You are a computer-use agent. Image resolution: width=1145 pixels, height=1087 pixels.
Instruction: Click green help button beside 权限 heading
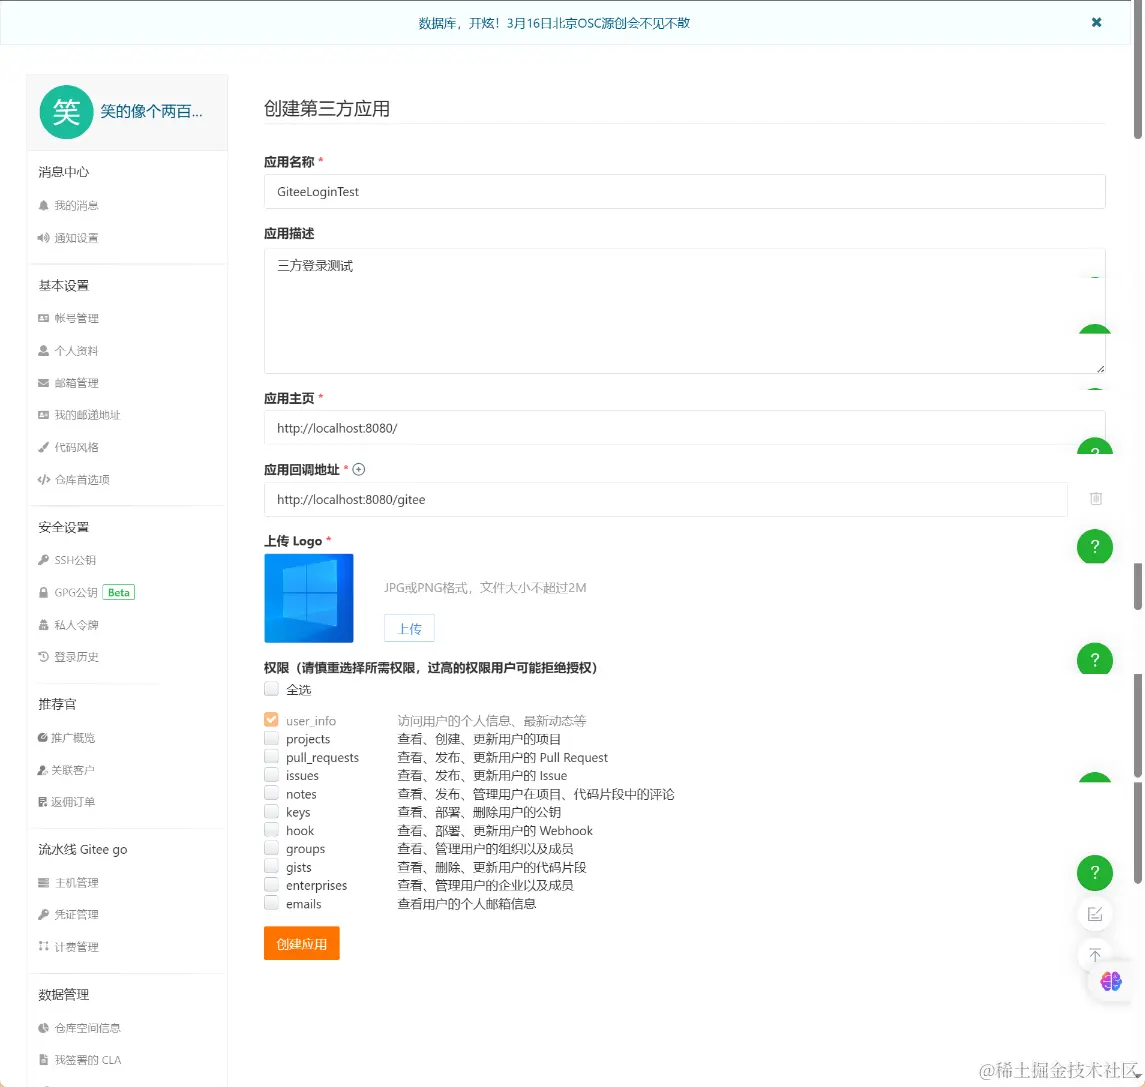click(x=1095, y=658)
